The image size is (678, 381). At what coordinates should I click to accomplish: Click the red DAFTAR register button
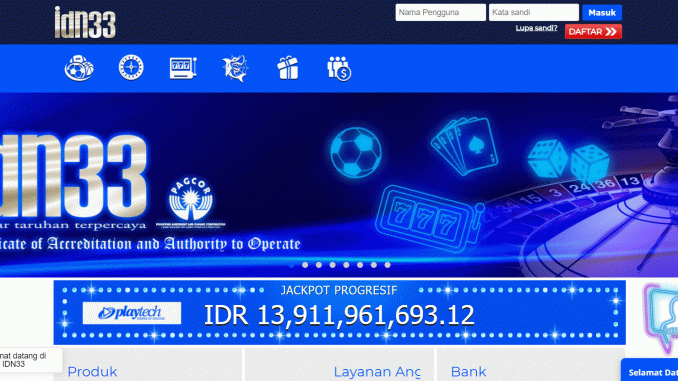coord(593,32)
